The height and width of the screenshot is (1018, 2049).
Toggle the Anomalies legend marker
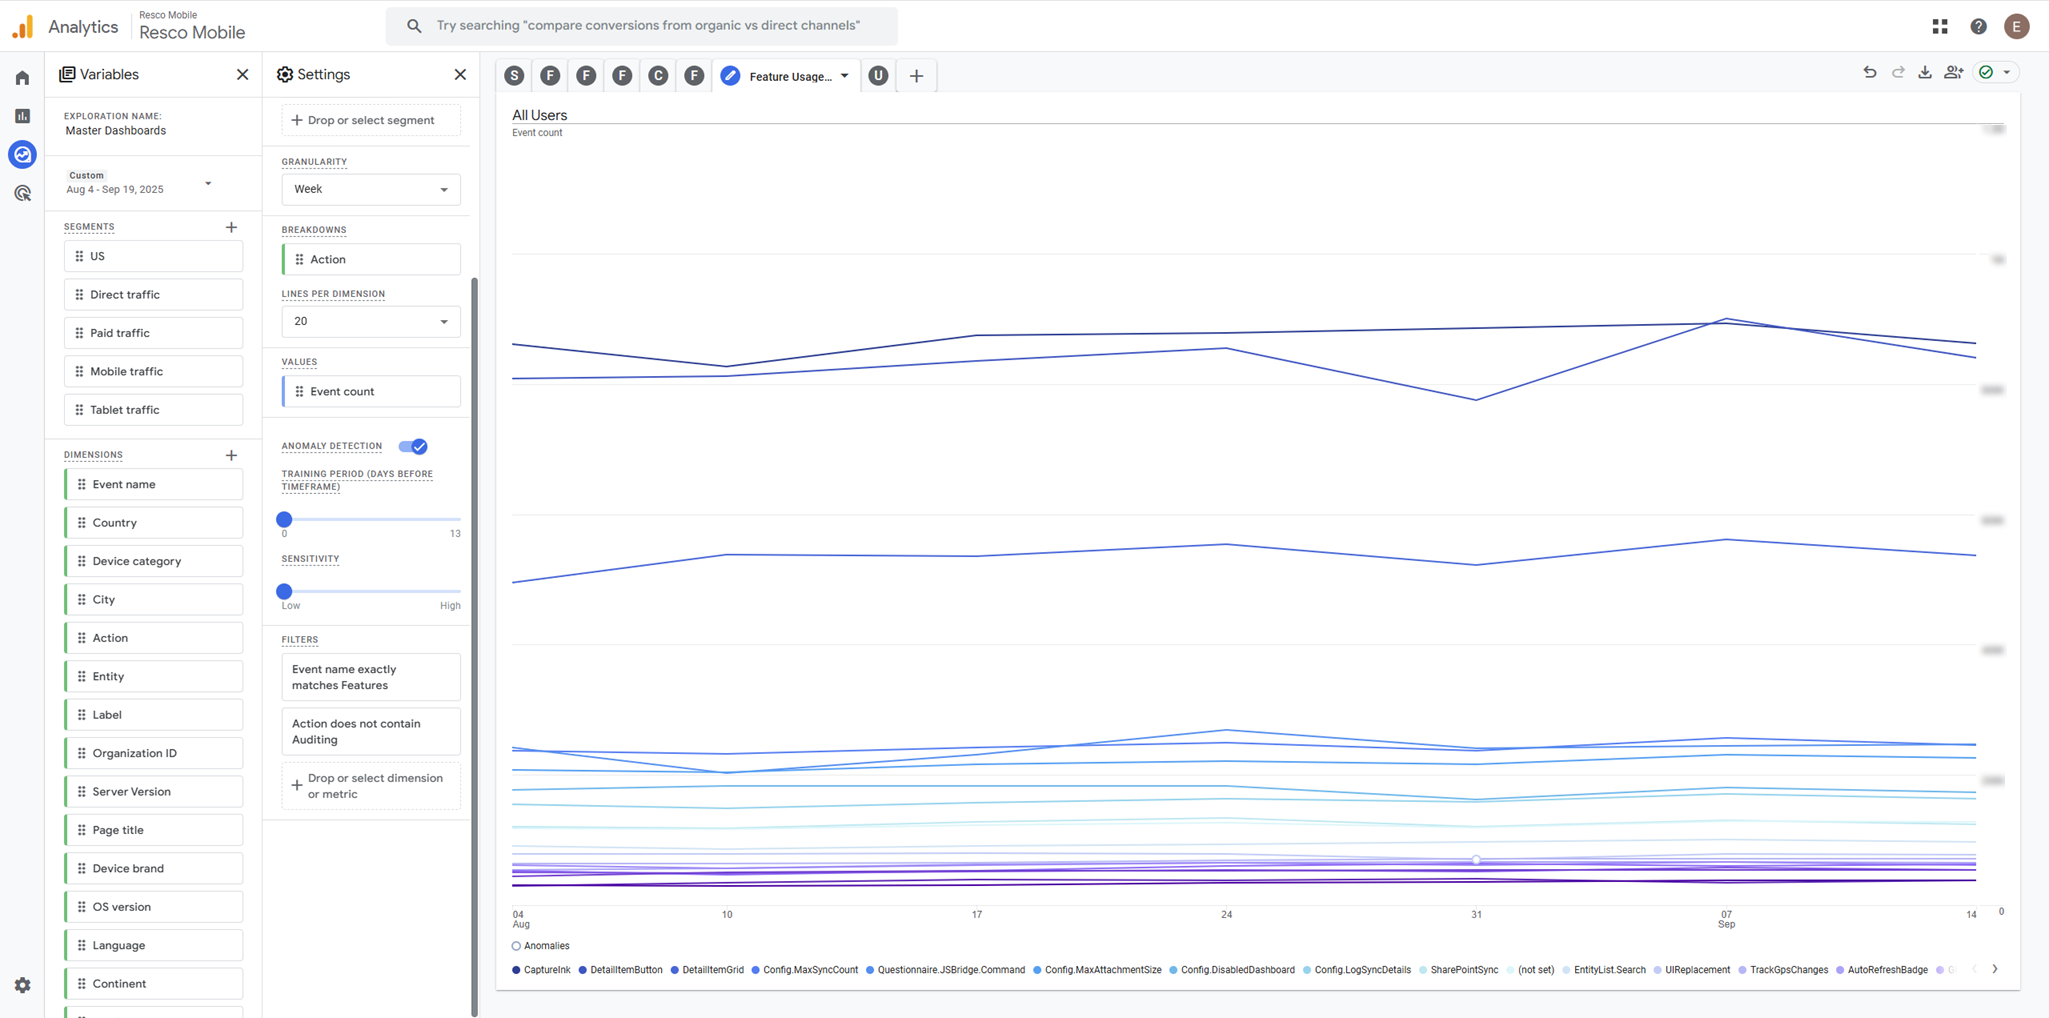click(516, 946)
